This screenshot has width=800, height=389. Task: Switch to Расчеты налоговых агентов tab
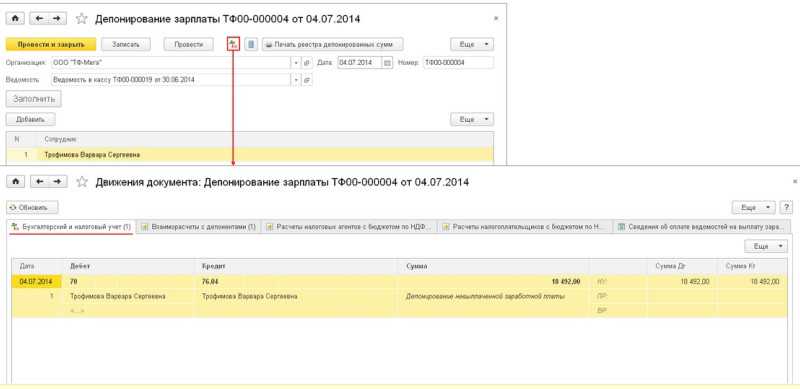click(x=349, y=227)
